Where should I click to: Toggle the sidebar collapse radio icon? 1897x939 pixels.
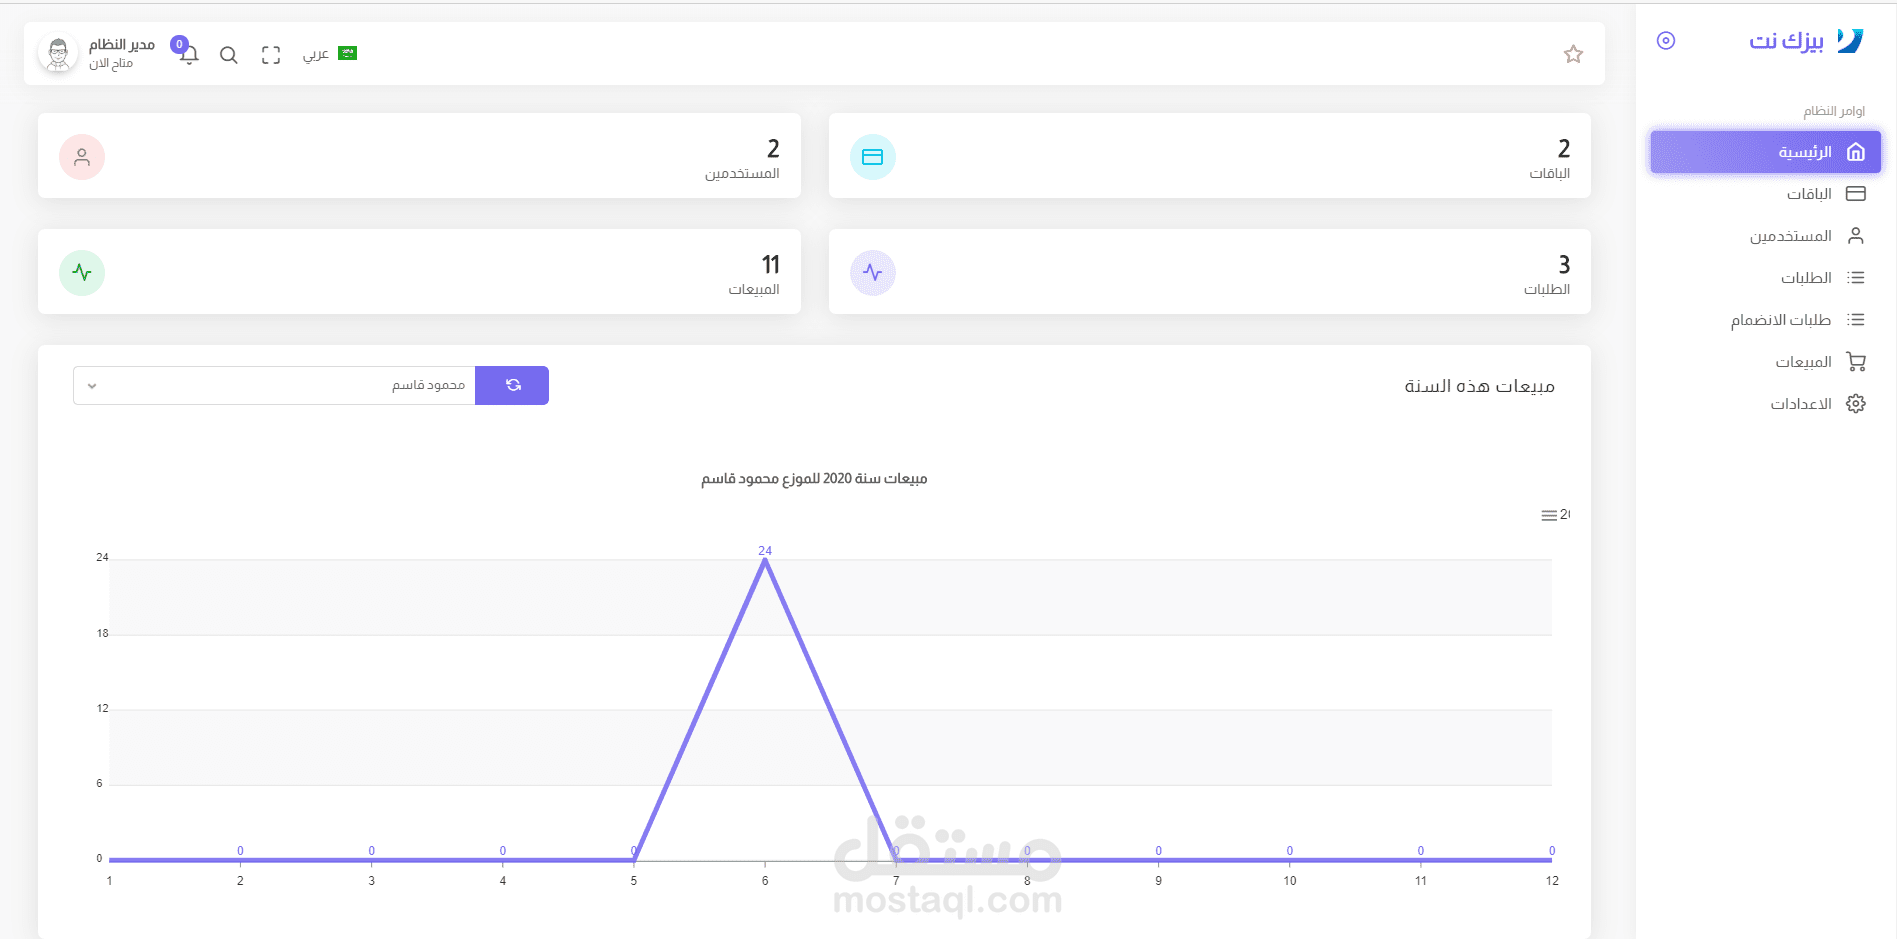(1666, 41)
